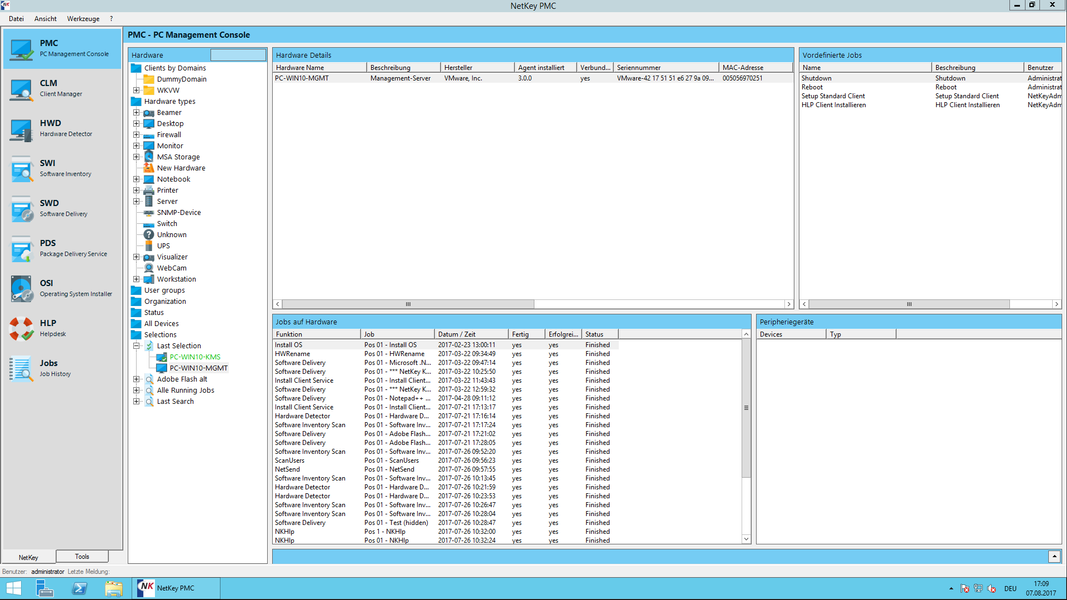
Task: Open the Jobs Job History module
Action: coord(45,368)
